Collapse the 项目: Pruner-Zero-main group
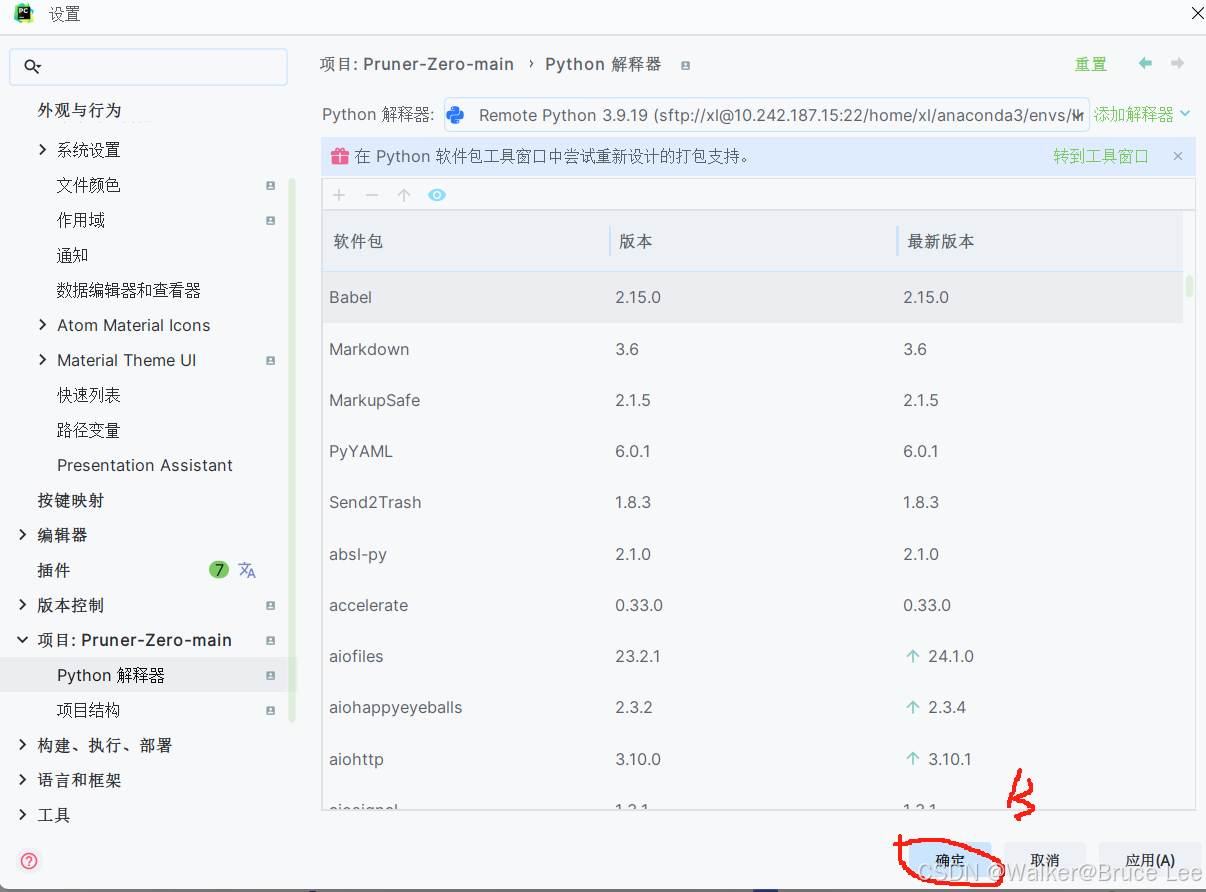Screen dimensions: 1206x892 [23, 640]
